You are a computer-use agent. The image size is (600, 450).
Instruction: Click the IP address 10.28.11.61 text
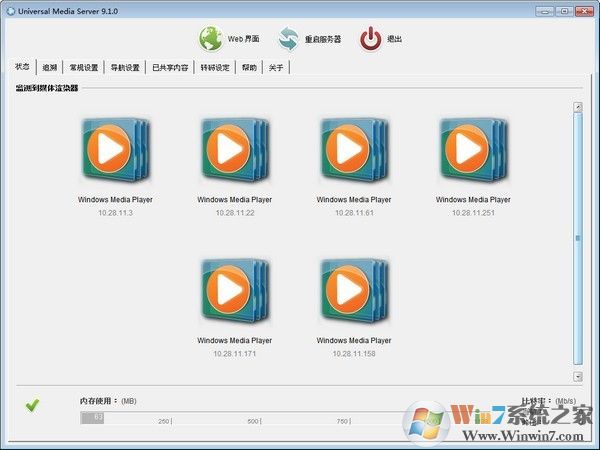354,213
